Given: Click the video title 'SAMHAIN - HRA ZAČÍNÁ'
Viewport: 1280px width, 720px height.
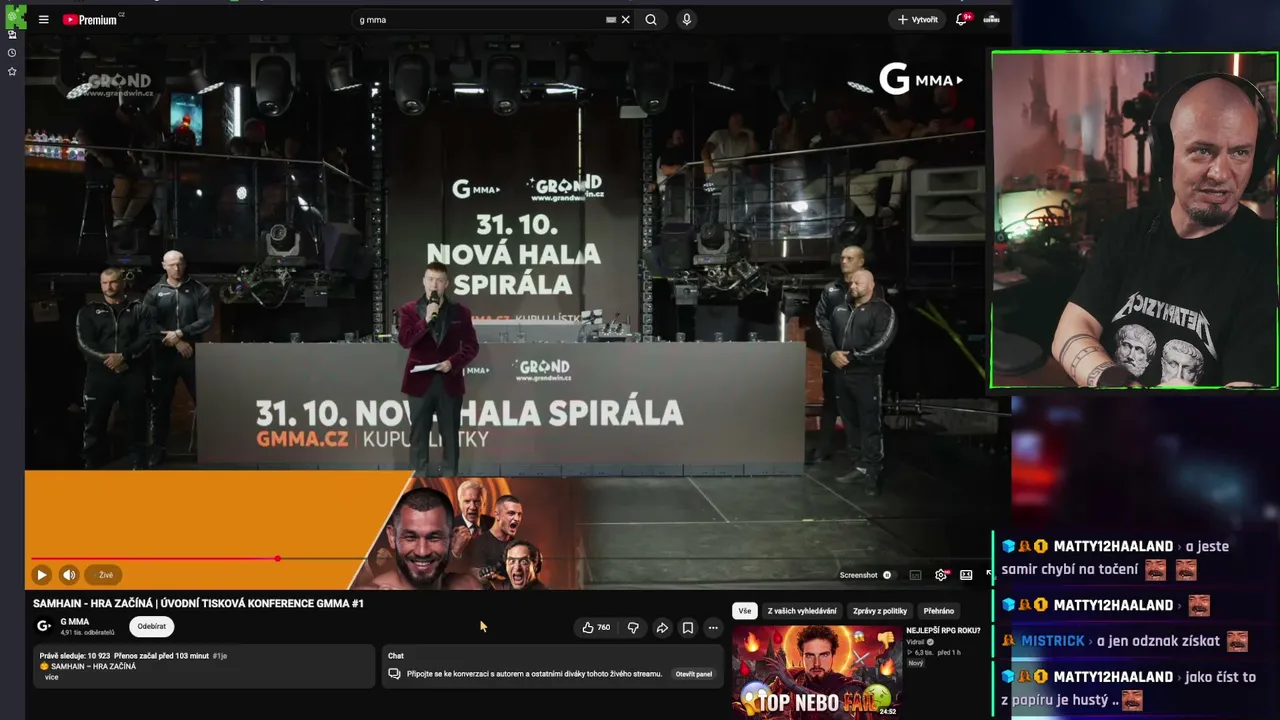Looking at the screenshot, I should (198, 604).
